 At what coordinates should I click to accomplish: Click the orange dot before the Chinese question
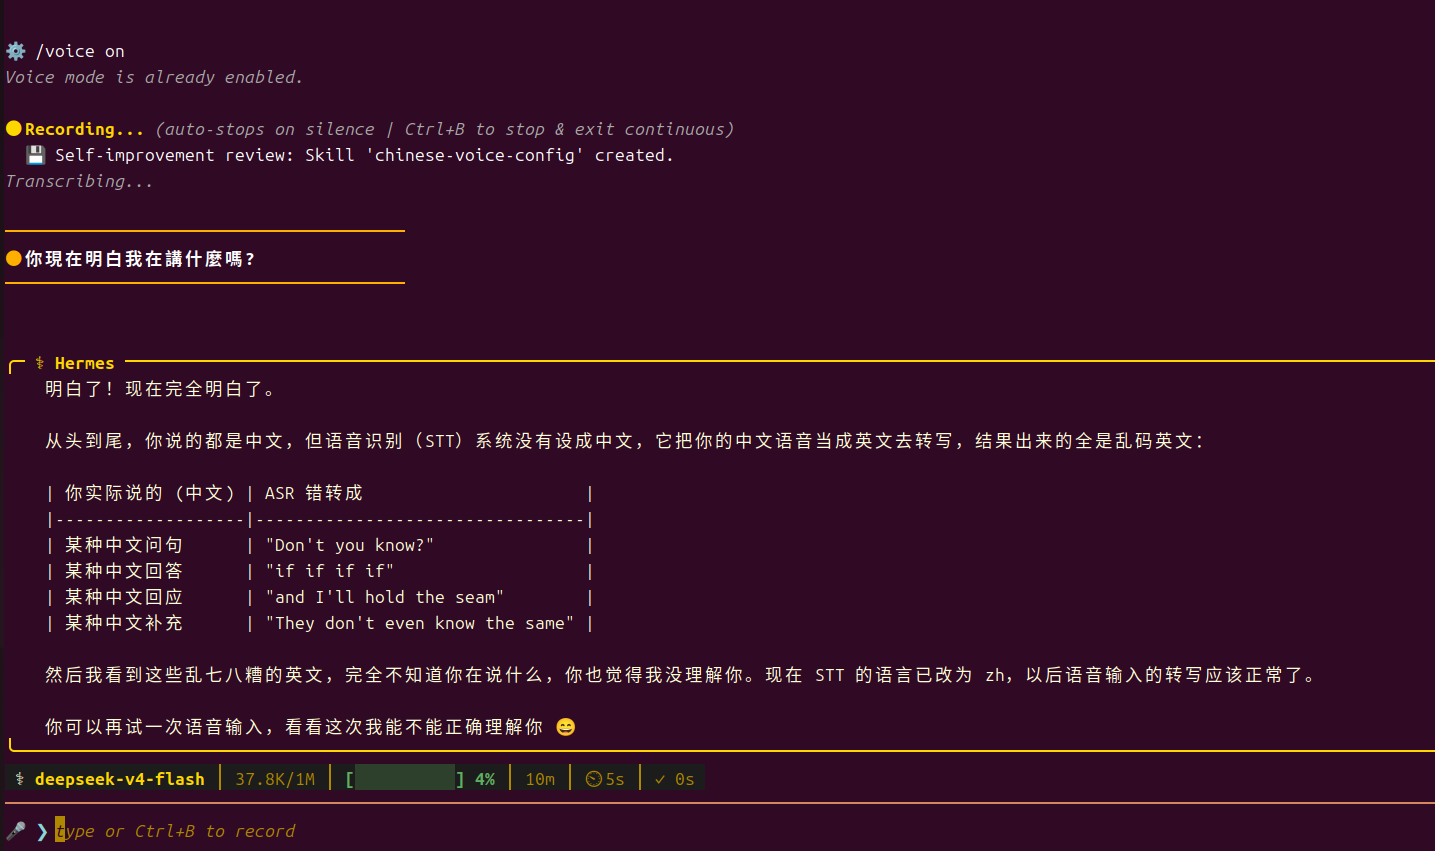click(x=14, y=258)
